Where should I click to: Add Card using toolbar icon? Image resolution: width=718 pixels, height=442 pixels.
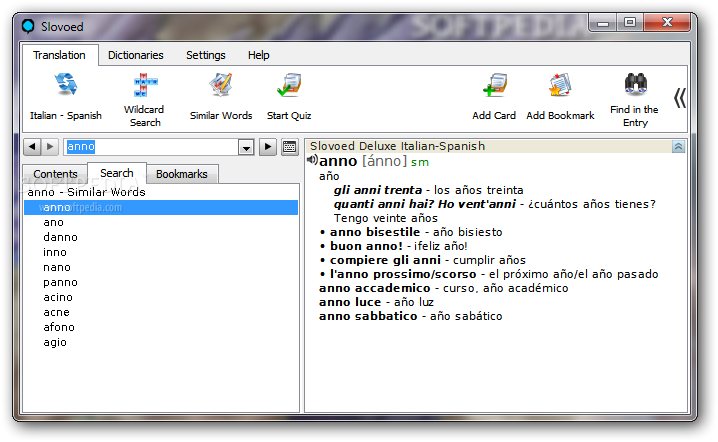pyautogui.click(x=494, y=96)
